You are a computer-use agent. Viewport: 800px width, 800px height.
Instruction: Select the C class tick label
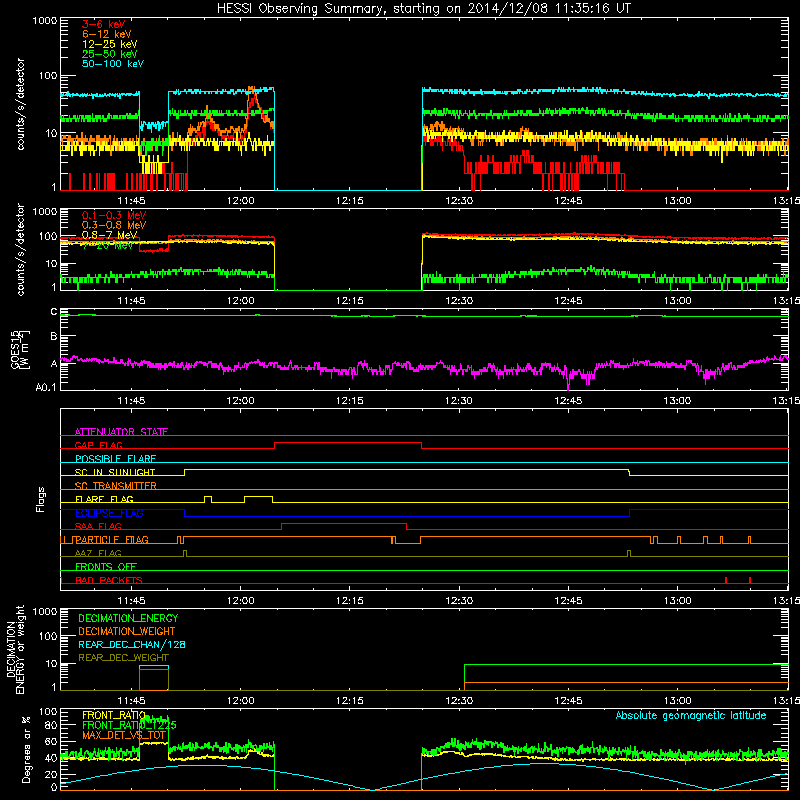click(x=54, y=312)
